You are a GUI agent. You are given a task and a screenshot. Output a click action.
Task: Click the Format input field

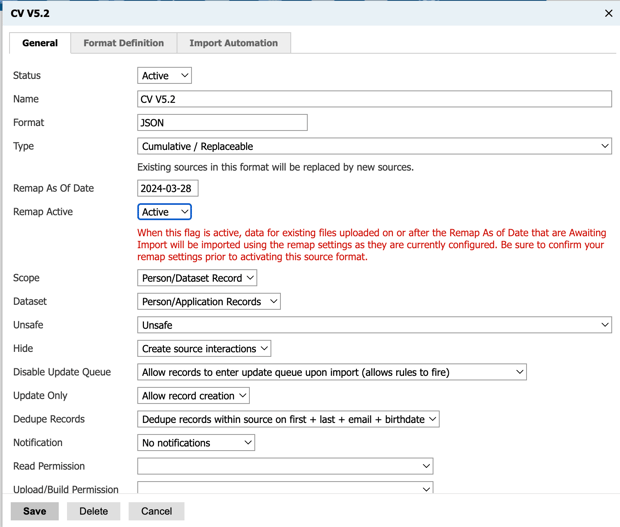pyautogui.click(x=222, y=123)
